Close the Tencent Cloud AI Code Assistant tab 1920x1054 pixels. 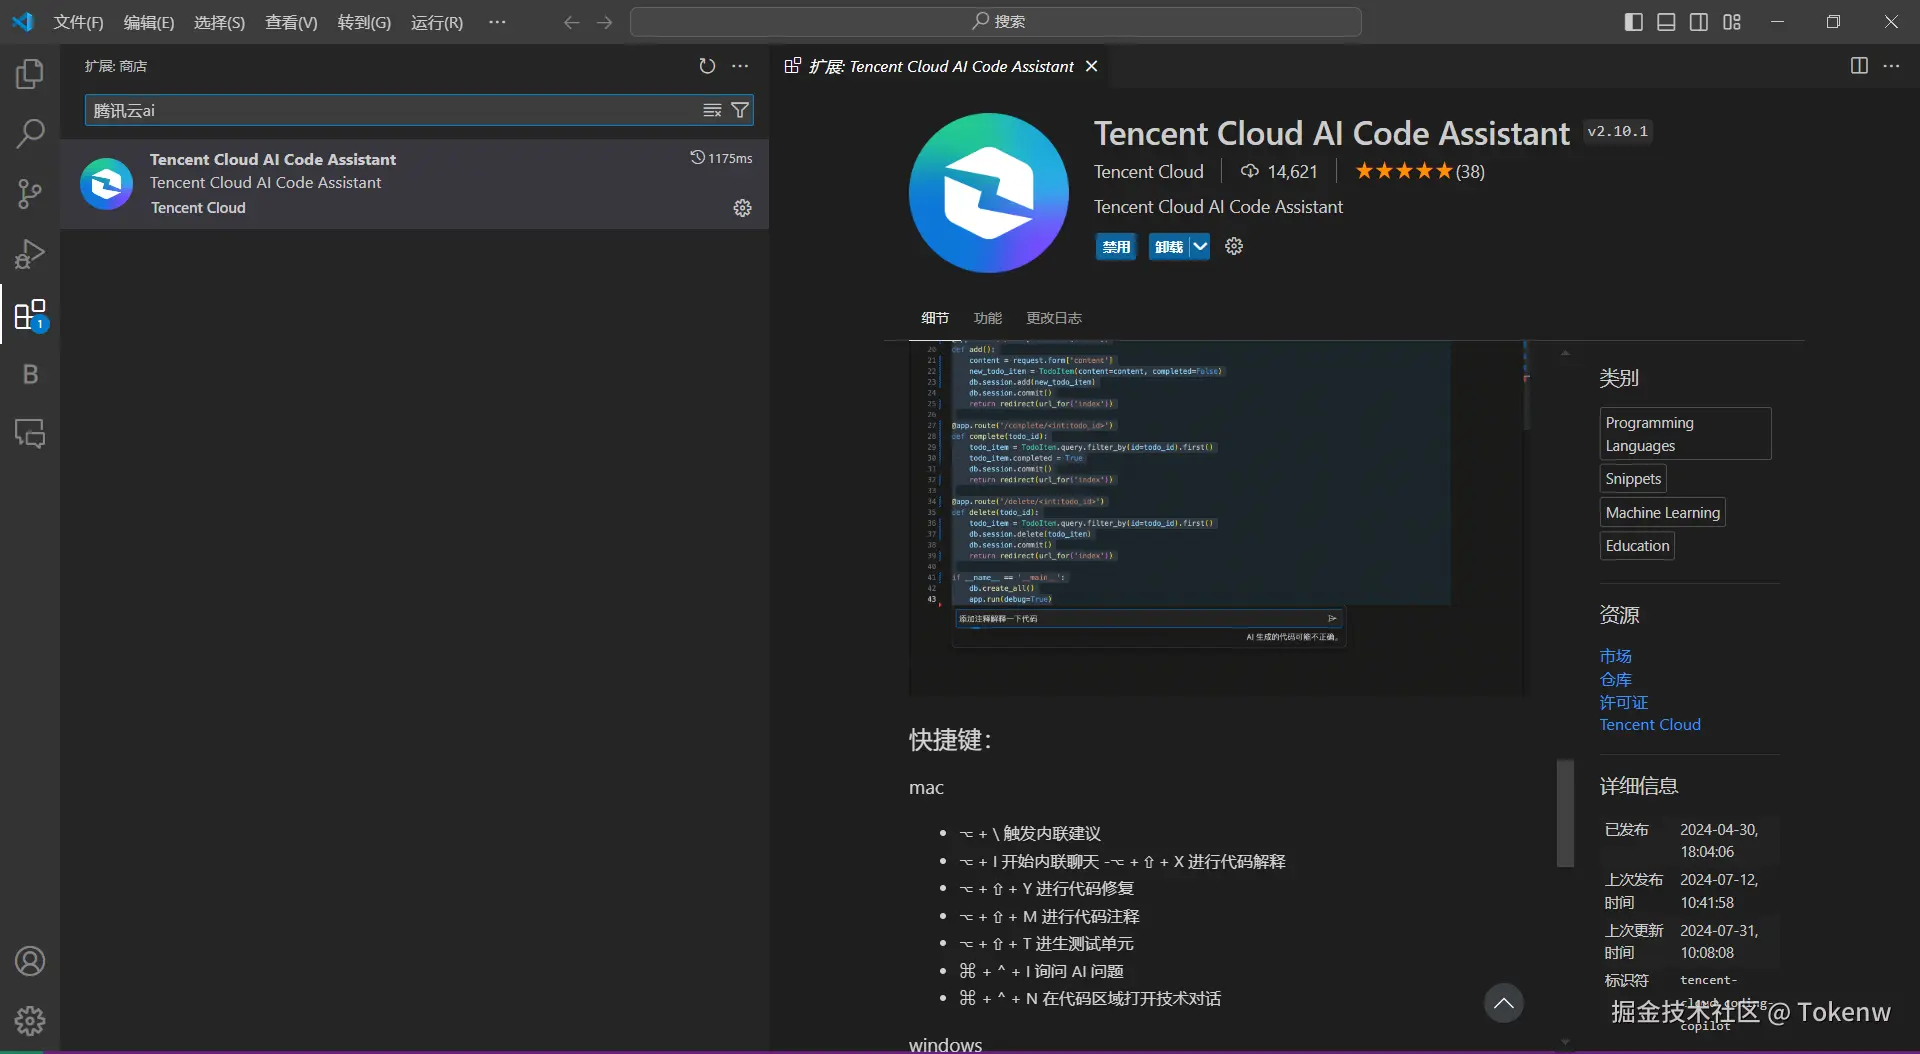tap(1092, 66)
